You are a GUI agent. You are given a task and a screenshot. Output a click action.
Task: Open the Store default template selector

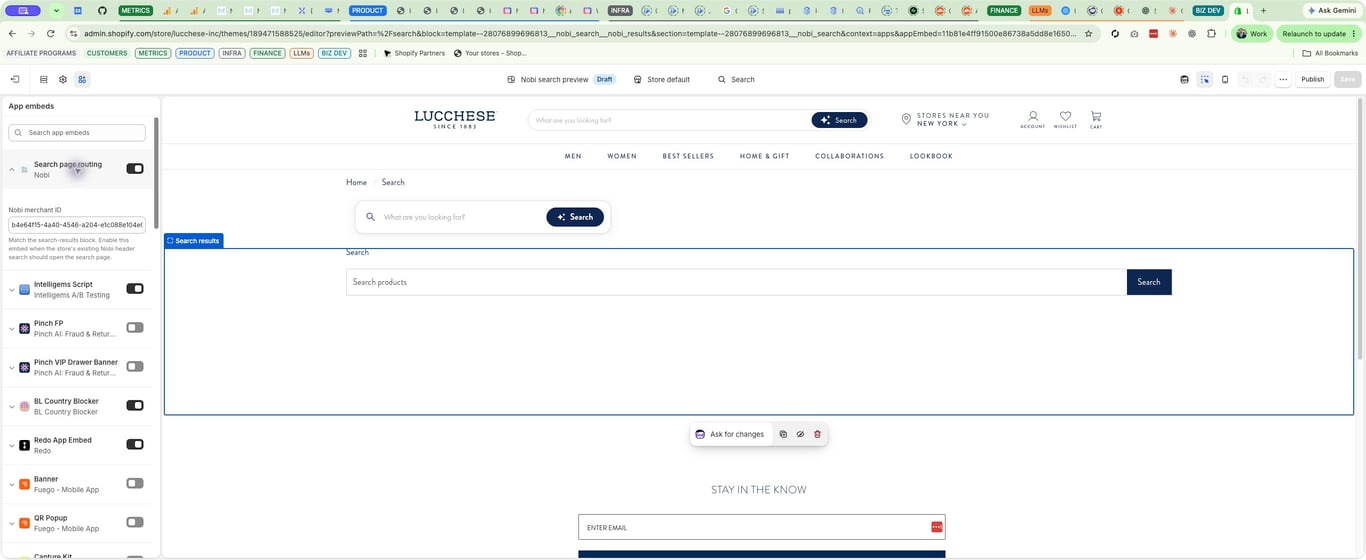662,79
